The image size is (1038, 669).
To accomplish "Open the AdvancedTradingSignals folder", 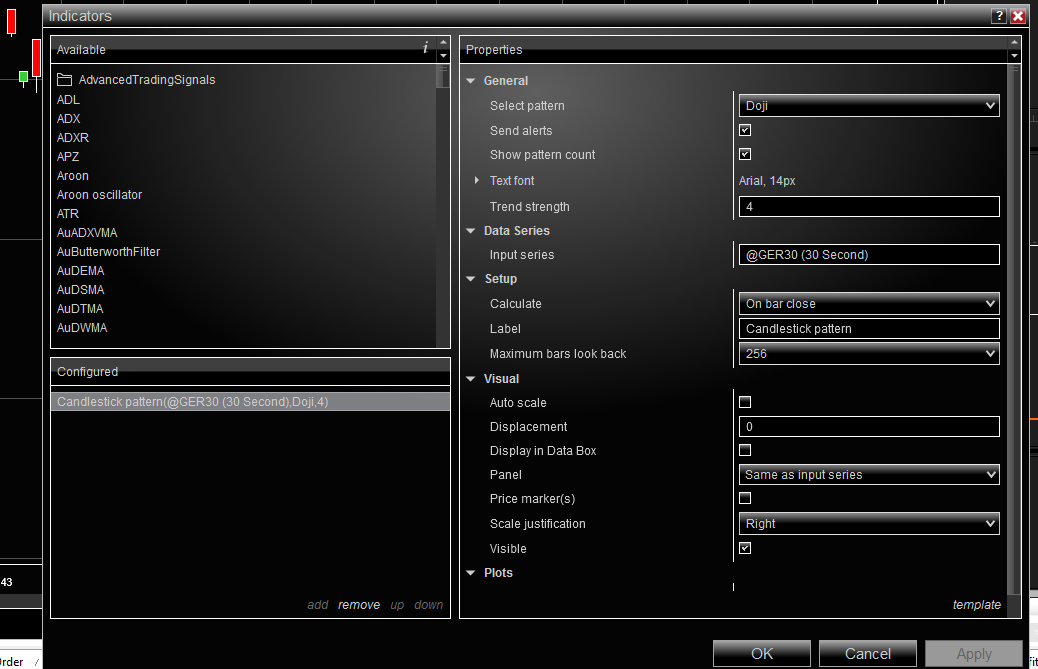I will tap(136, 80).
